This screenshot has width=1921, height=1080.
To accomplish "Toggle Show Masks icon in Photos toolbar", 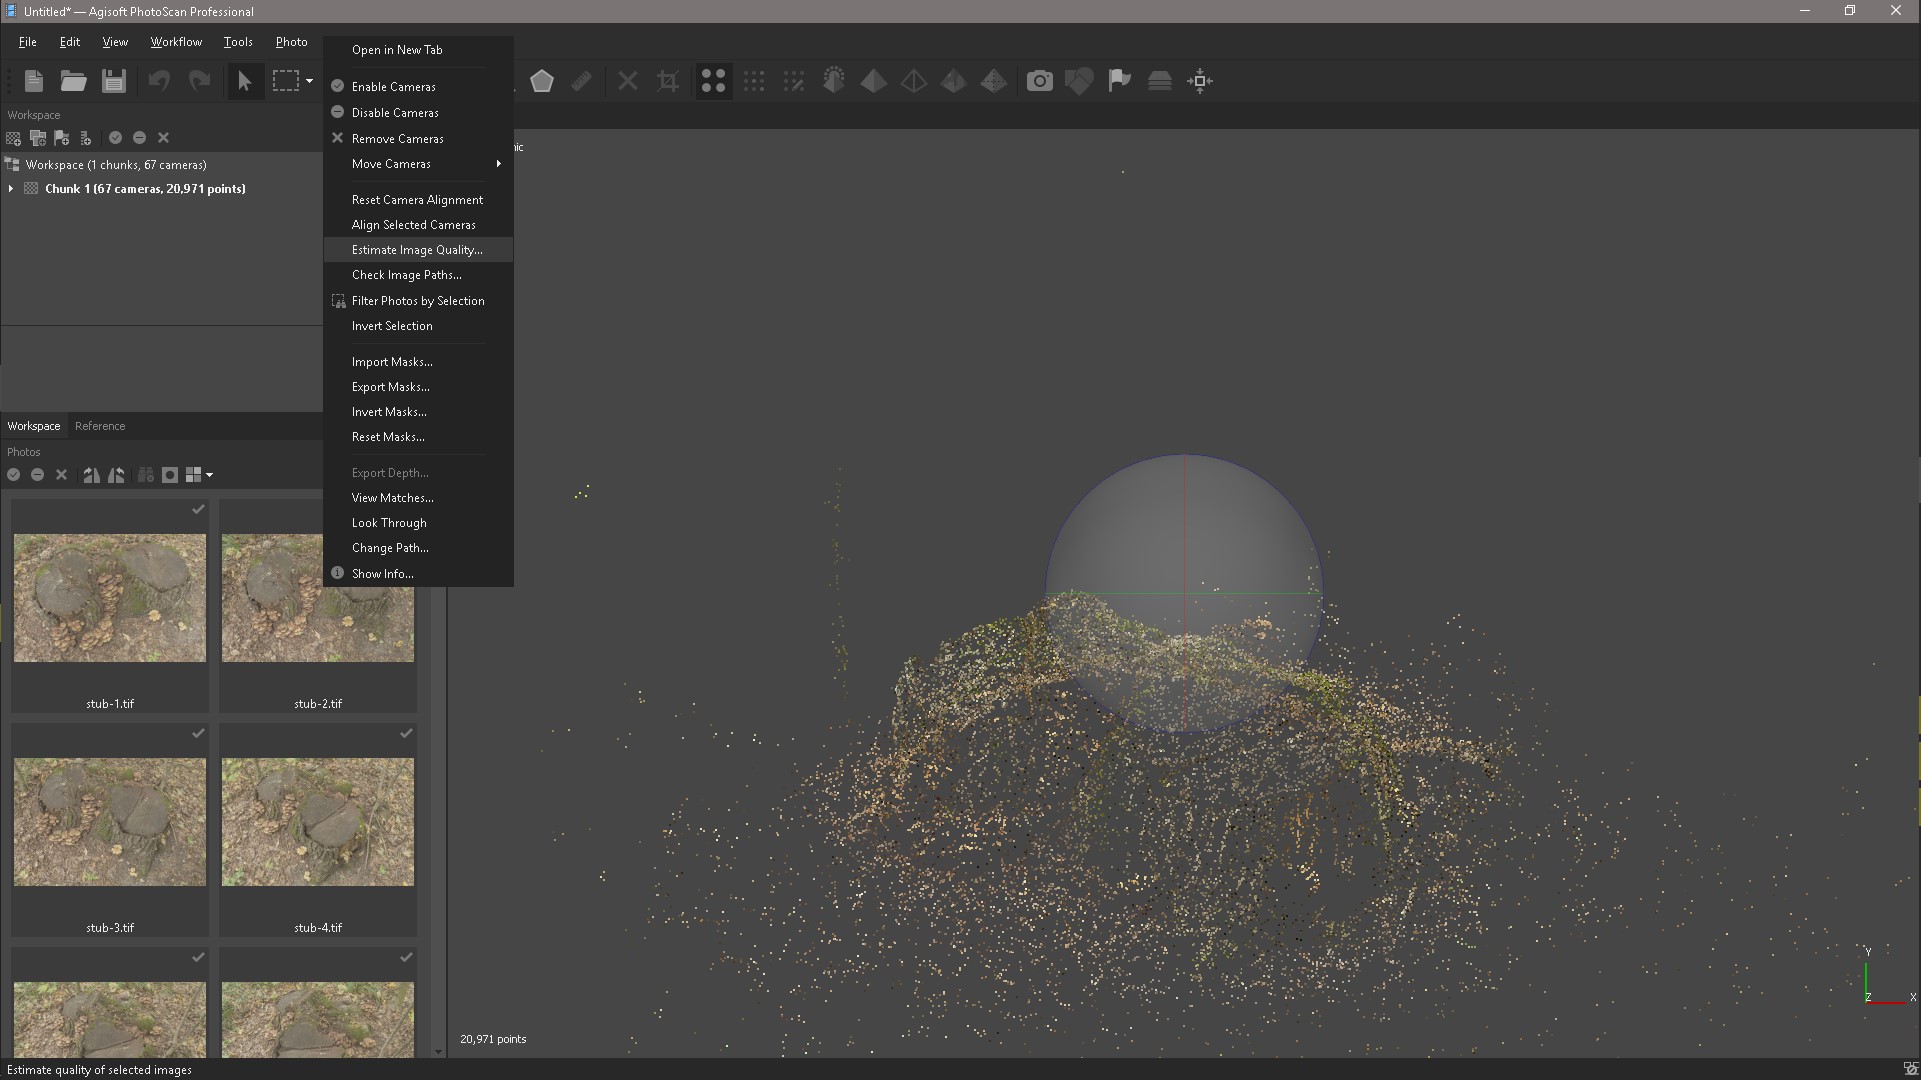I will tap(170, 475).
